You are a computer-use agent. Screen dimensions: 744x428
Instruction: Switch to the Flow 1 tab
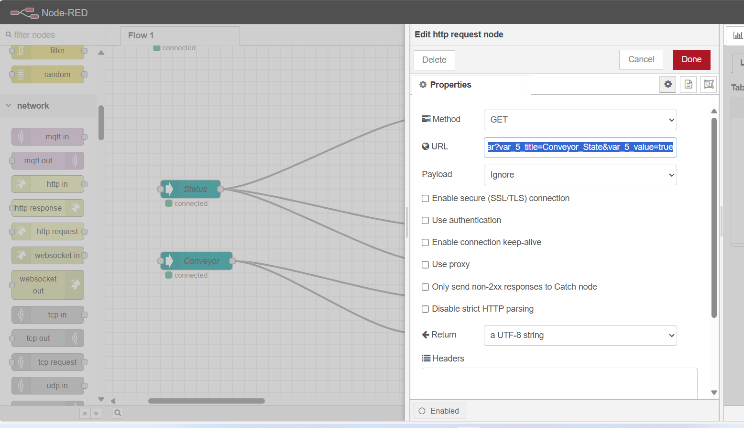(179, 35)
